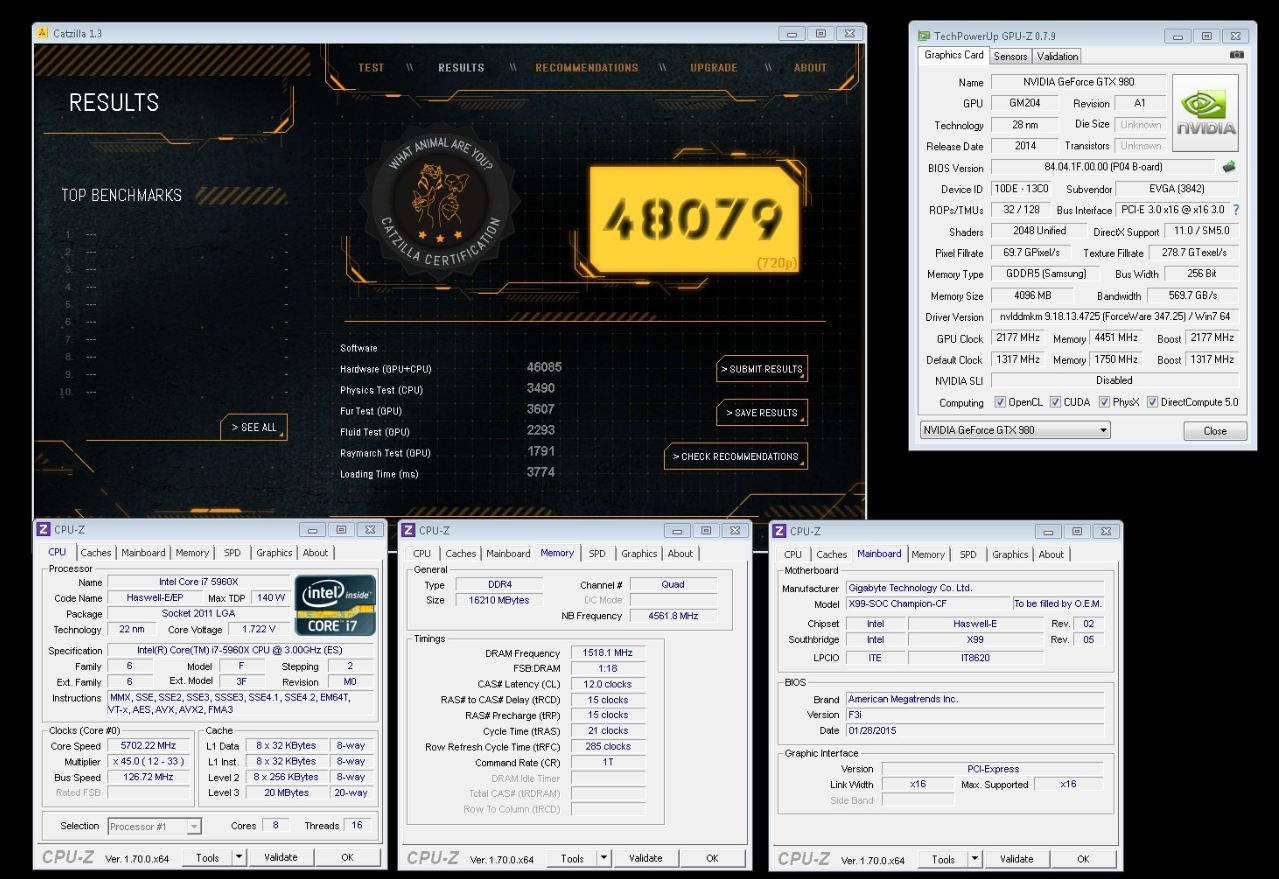
Task: Toggle the DirectCompute 5.0 checkbox
Action: point(1152,402)
